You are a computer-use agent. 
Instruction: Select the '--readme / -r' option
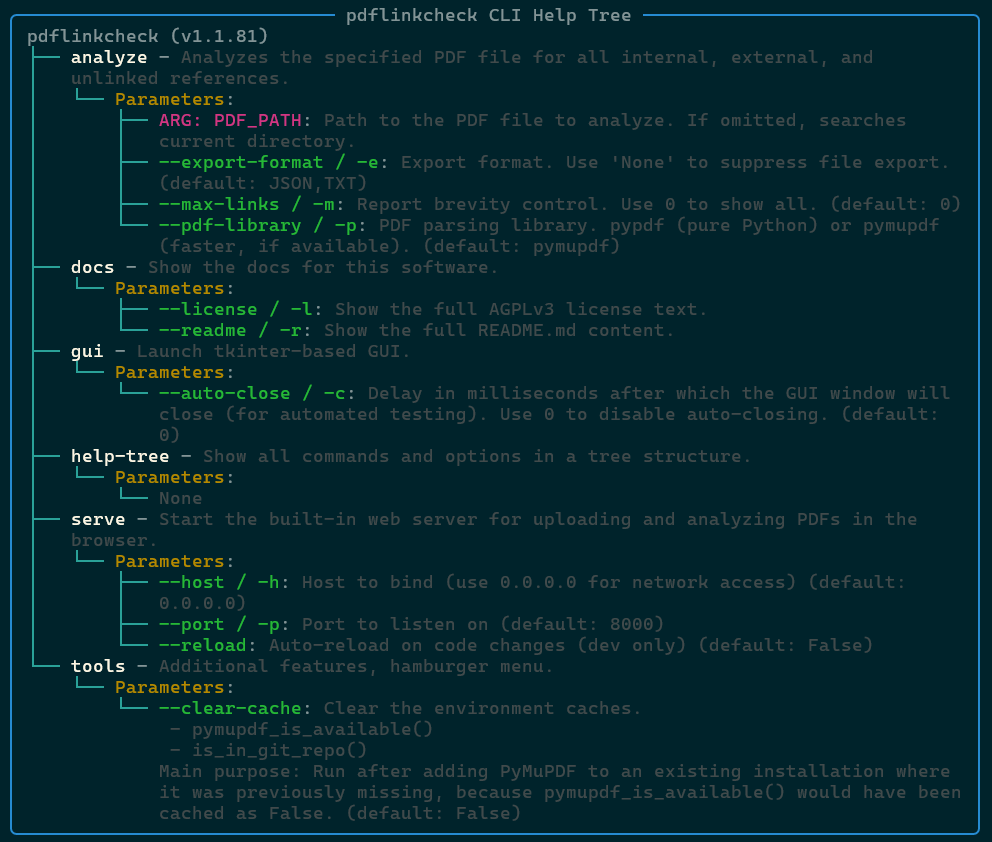point(230,330)
